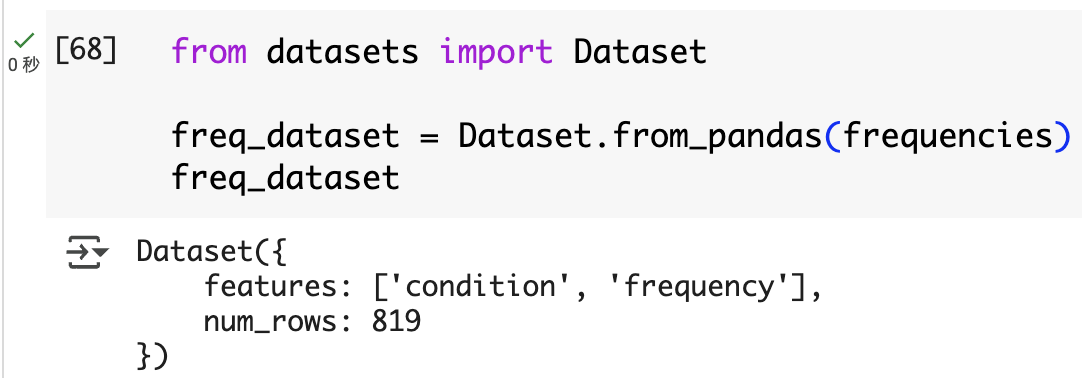
Task: Click the freq_dataset variable in assignment line
Action: click(286, 137)
